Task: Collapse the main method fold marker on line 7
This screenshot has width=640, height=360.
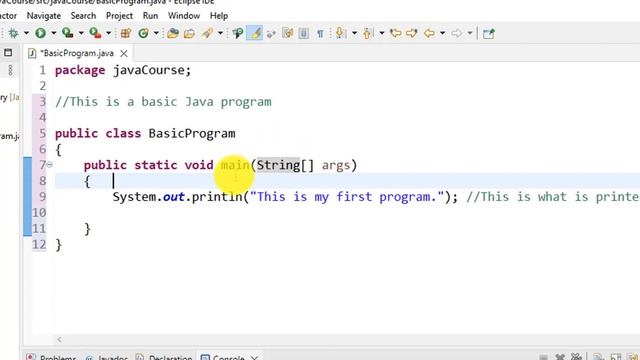Action: pyautogui.click(x=49, y=164)
